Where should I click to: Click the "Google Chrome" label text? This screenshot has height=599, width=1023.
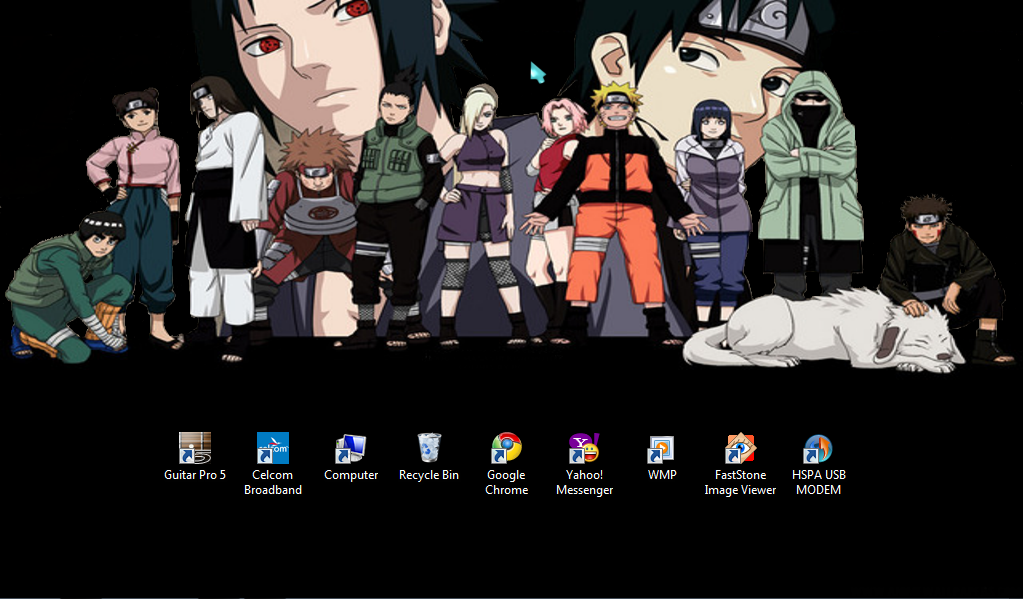pyautogui.click(x=506, y=482)
